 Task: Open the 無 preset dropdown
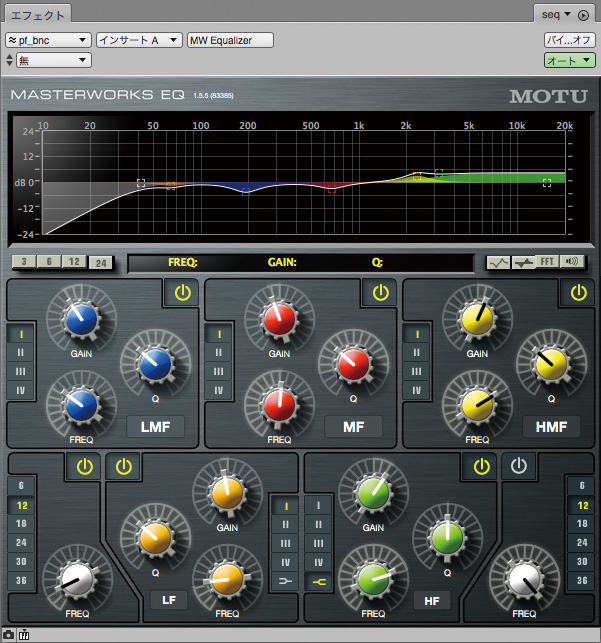click(x=54, y=60)
